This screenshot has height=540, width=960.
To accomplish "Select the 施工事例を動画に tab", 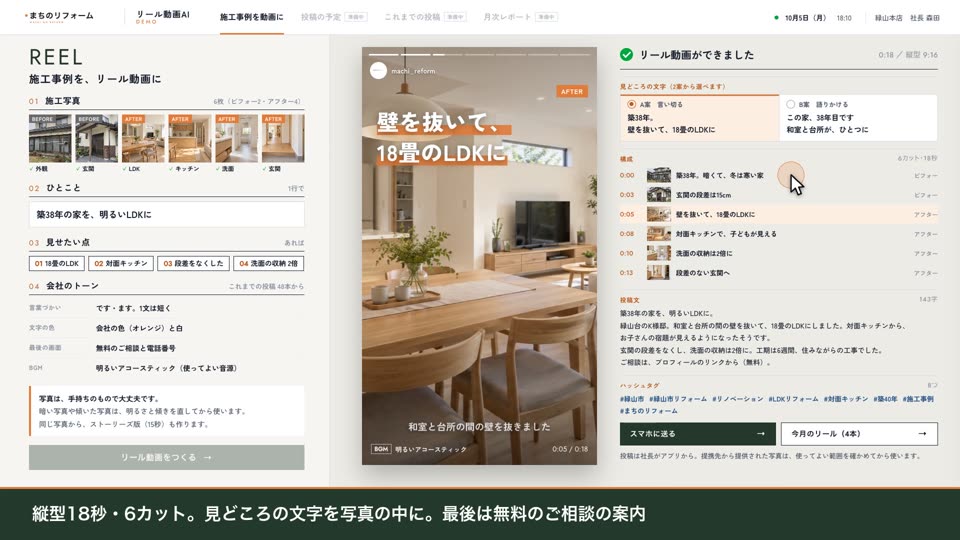I will tap(252, 17).
